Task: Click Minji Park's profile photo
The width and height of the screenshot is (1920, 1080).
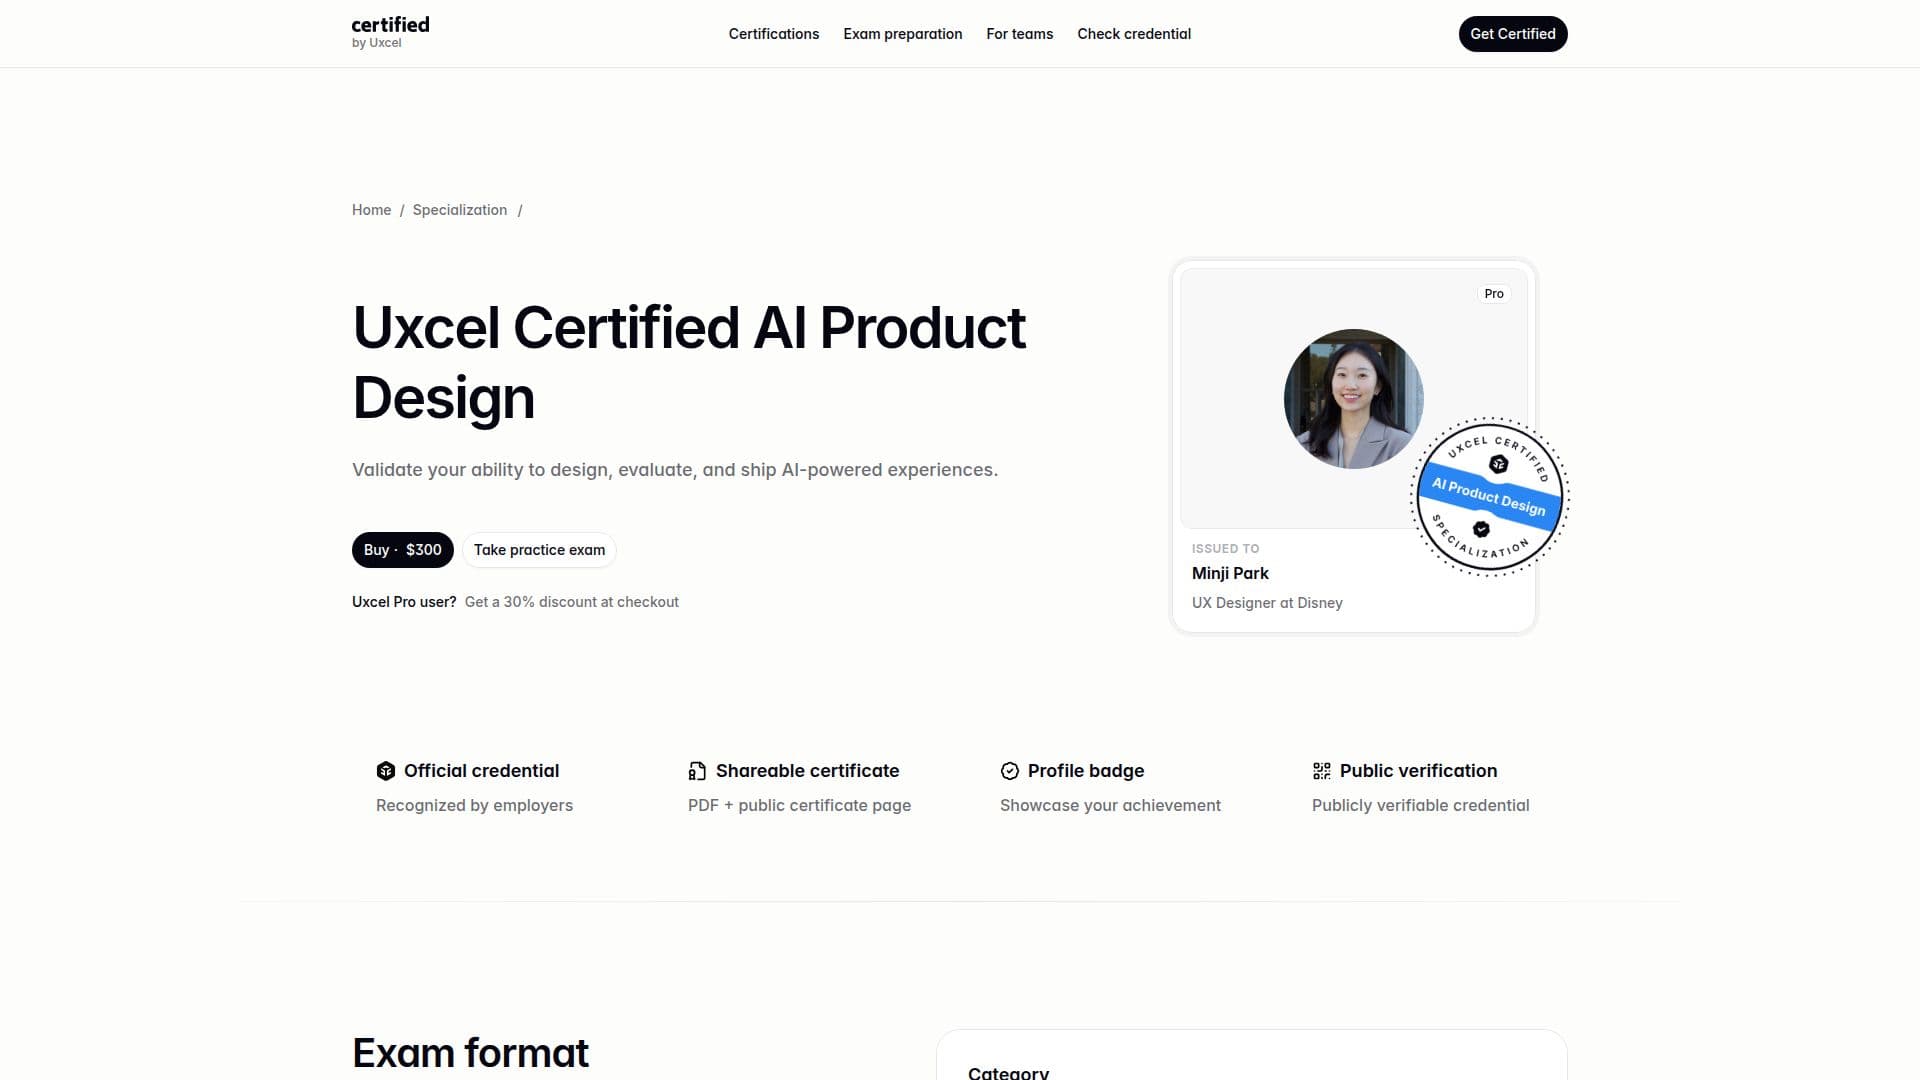Action: [1354, 399]
